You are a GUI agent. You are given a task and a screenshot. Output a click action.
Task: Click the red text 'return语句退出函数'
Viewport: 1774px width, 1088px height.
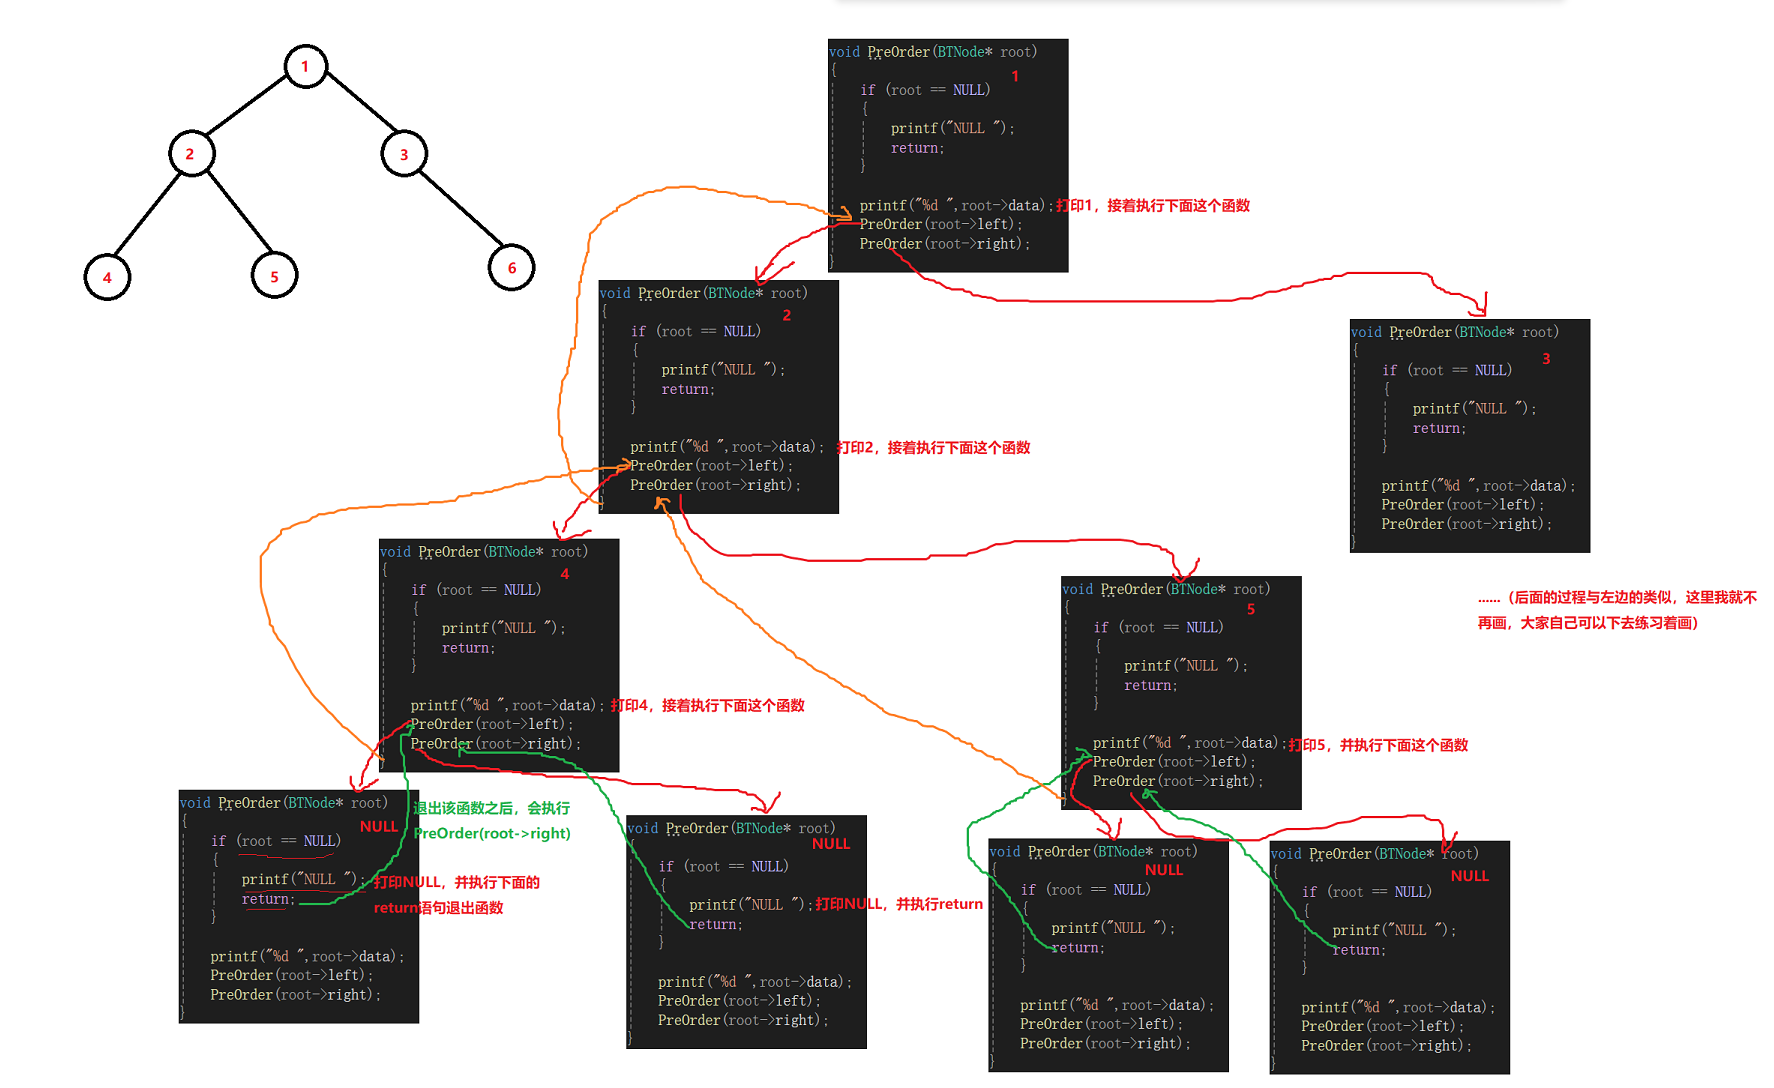(438, 908)
